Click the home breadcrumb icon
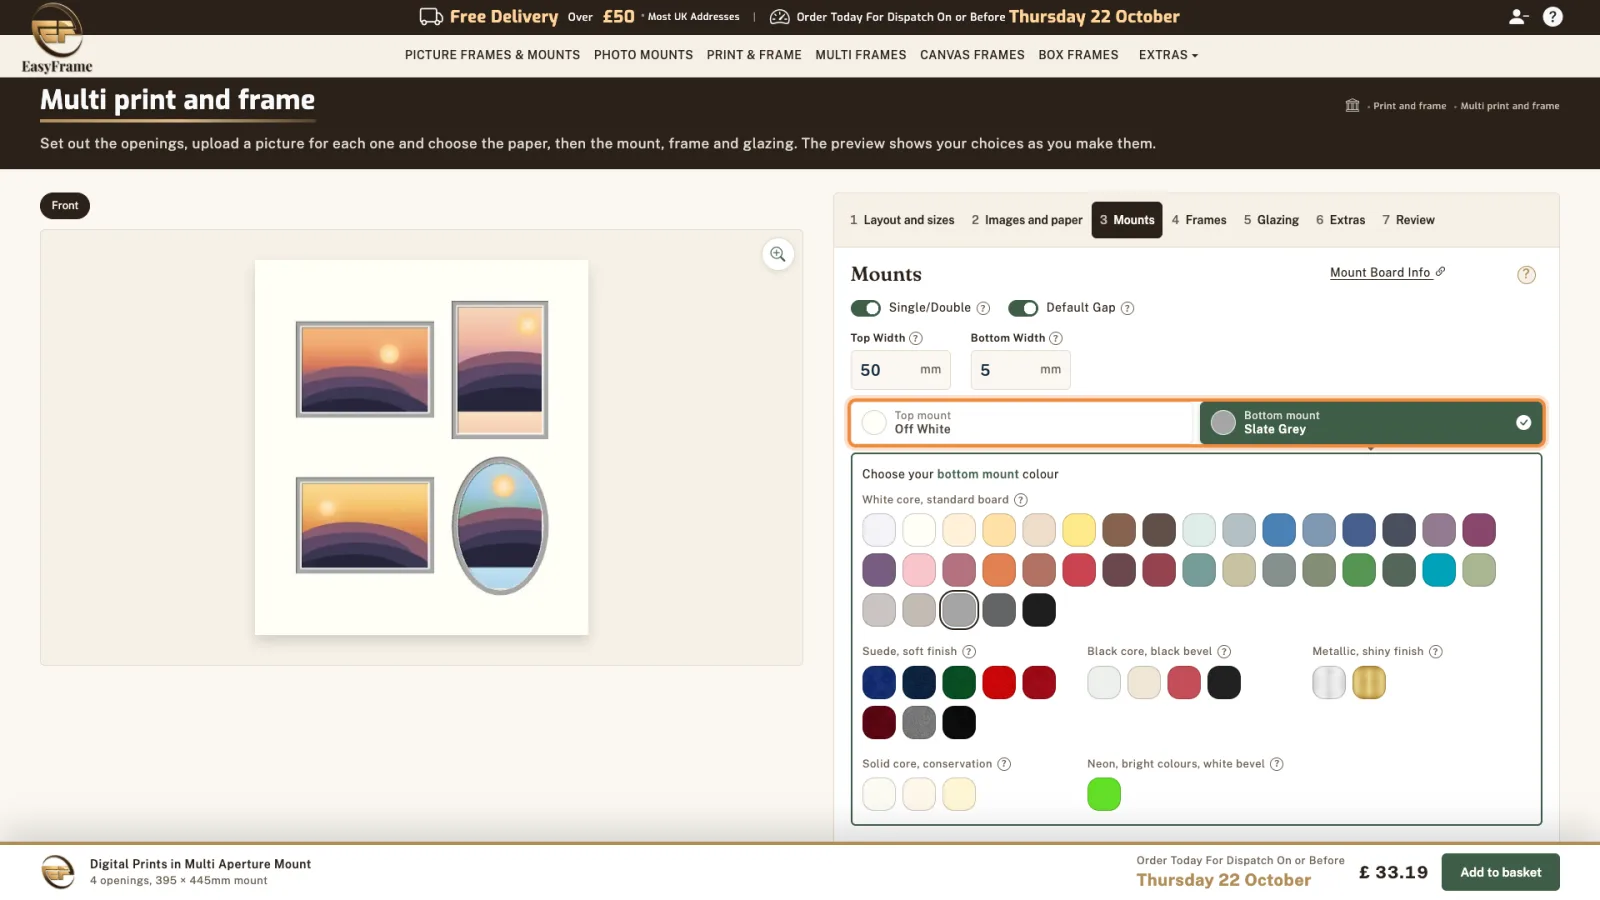The height and width of the screenshot is (900, 1600). coord(1352,105)
